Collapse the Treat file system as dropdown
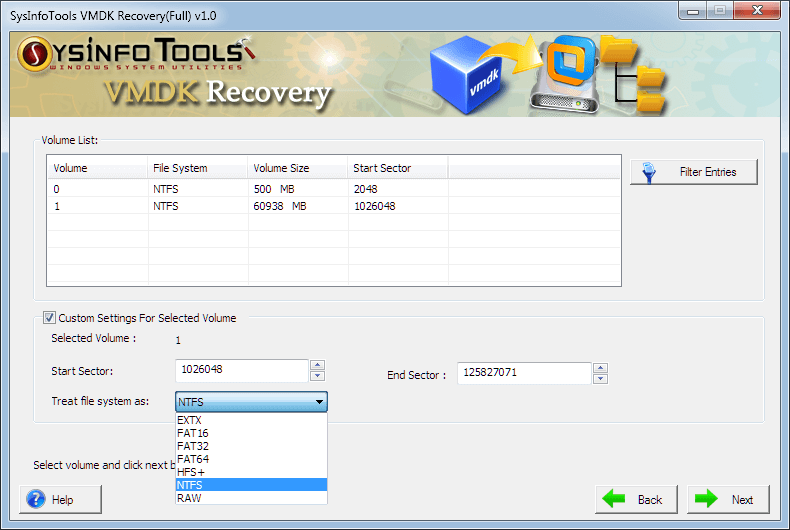 tap(319, 402)
